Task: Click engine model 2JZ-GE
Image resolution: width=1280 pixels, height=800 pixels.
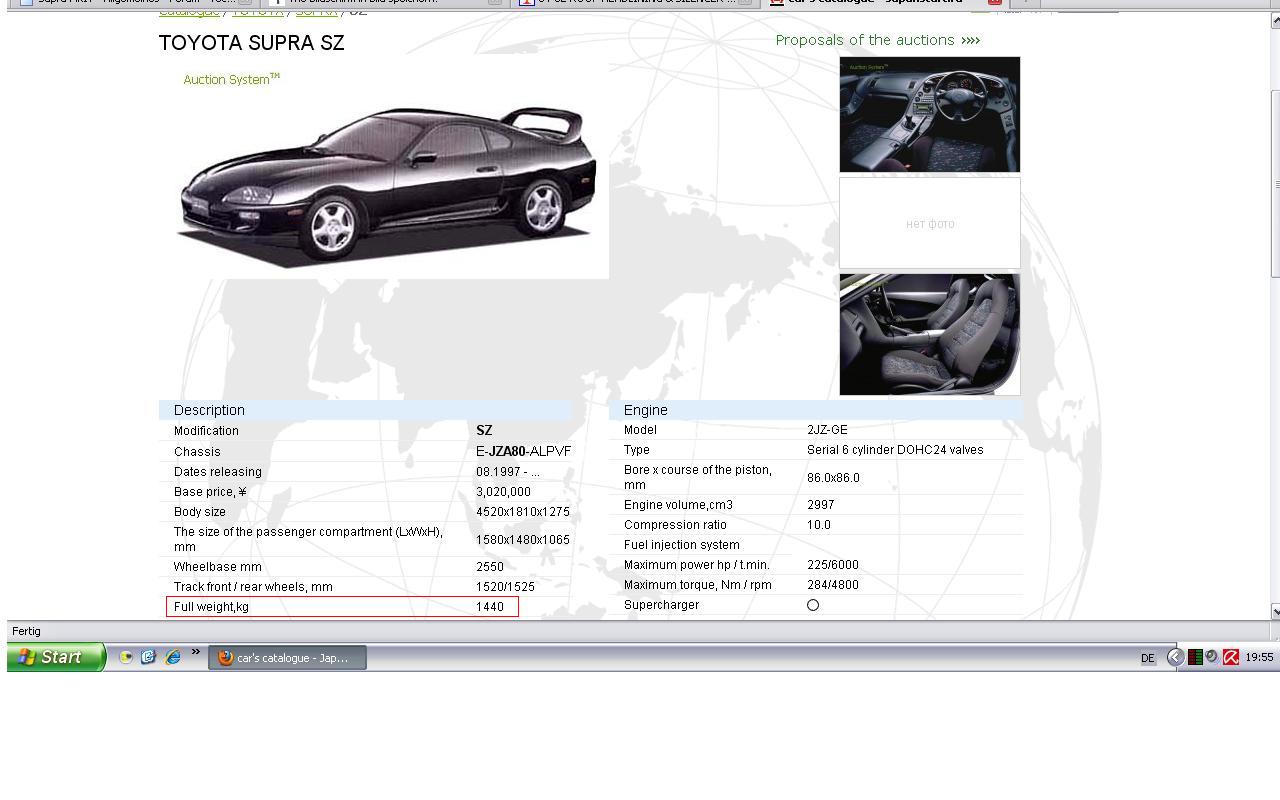Action: point(827,429)
